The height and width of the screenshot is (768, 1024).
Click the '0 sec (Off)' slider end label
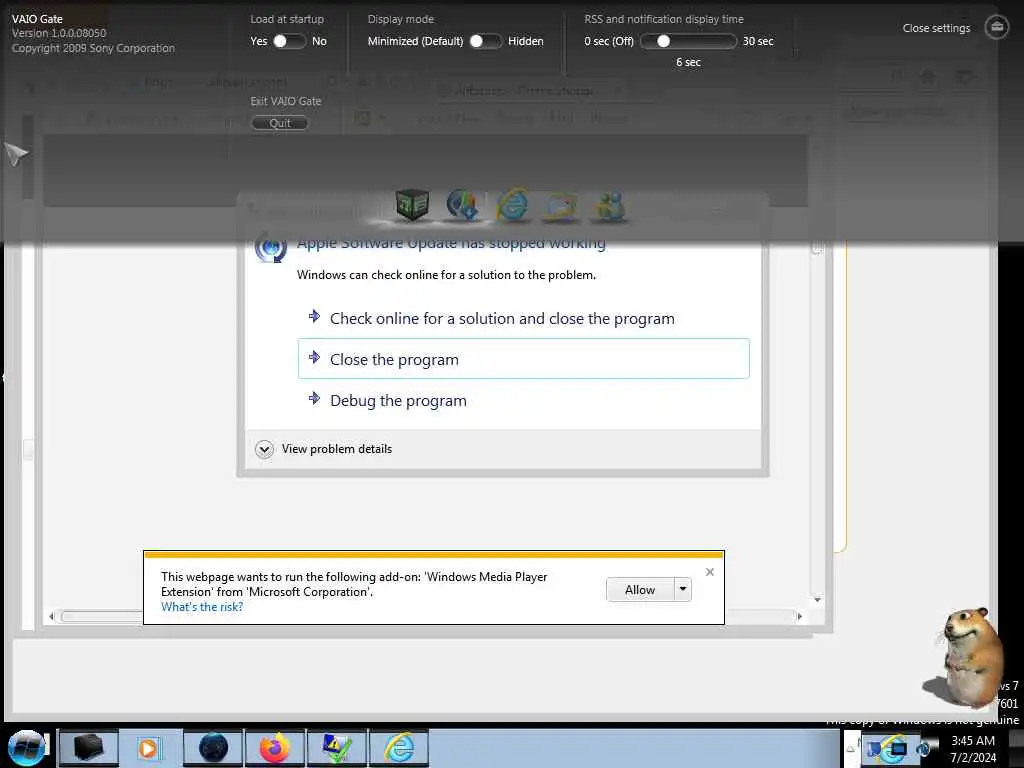pos(609,41)
